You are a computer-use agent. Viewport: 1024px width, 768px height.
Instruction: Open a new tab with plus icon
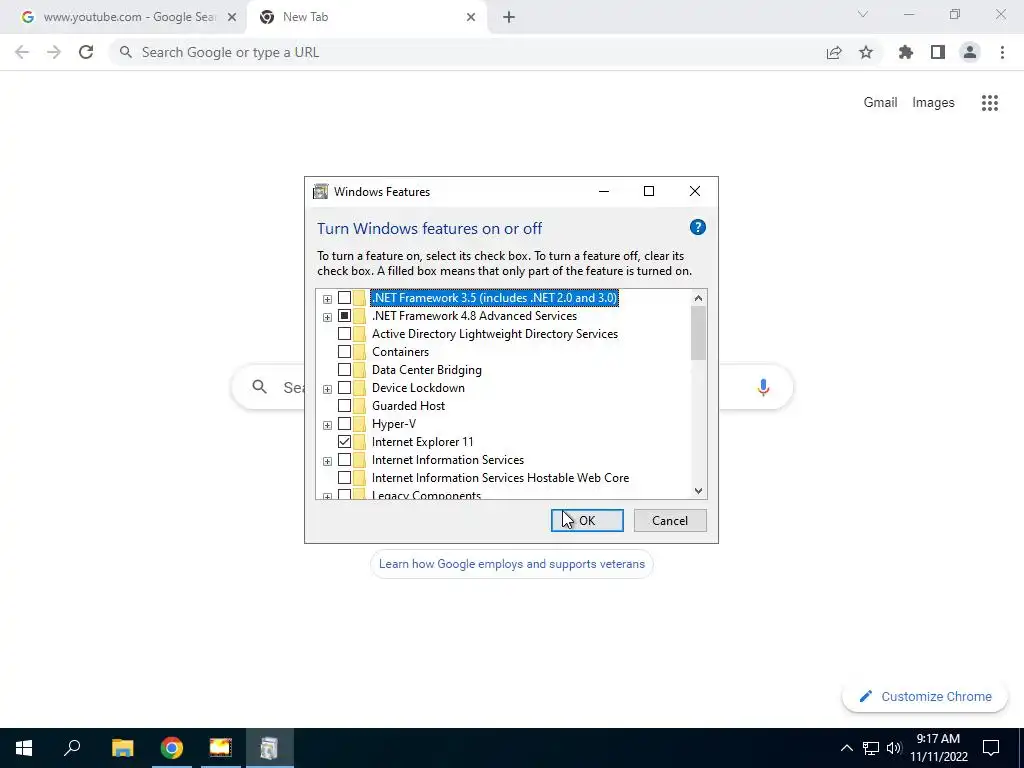click(x=509, y=18)
